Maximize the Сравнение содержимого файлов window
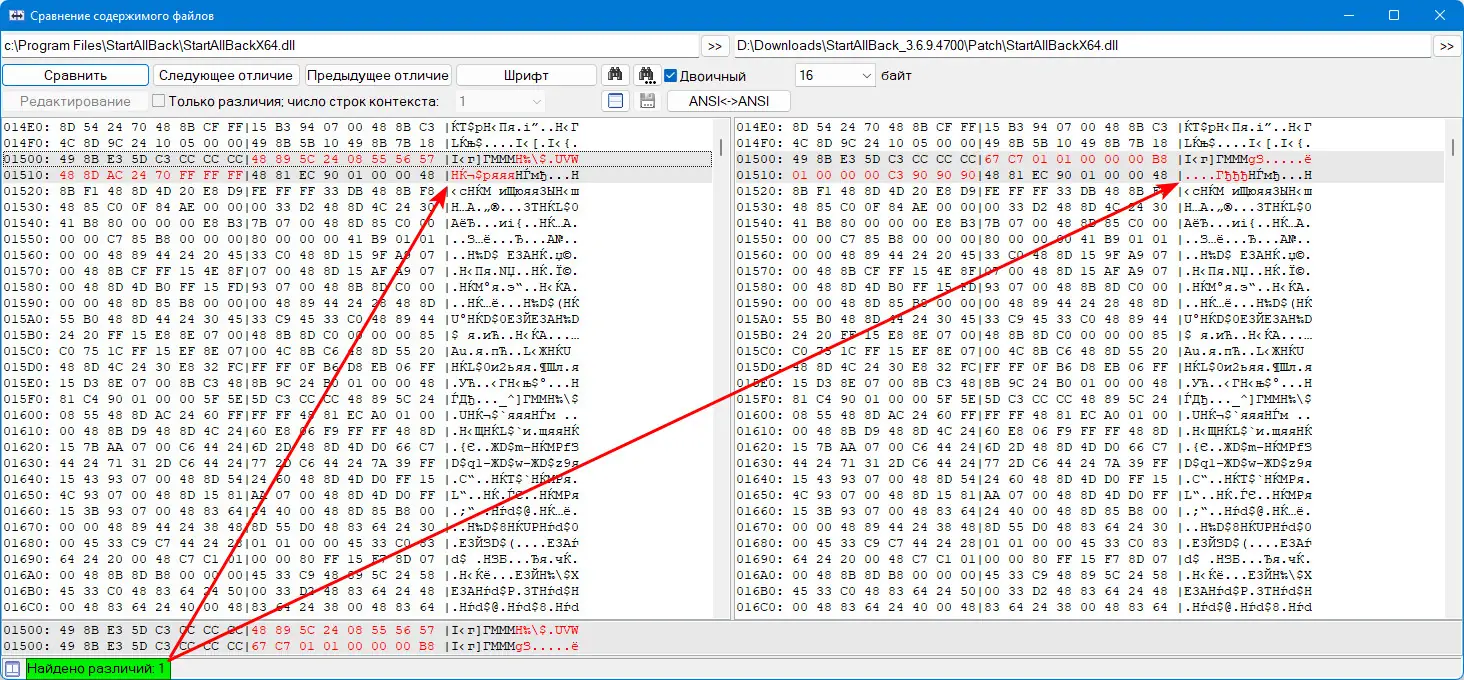1464x680 pixels. tap(1394, 16)
